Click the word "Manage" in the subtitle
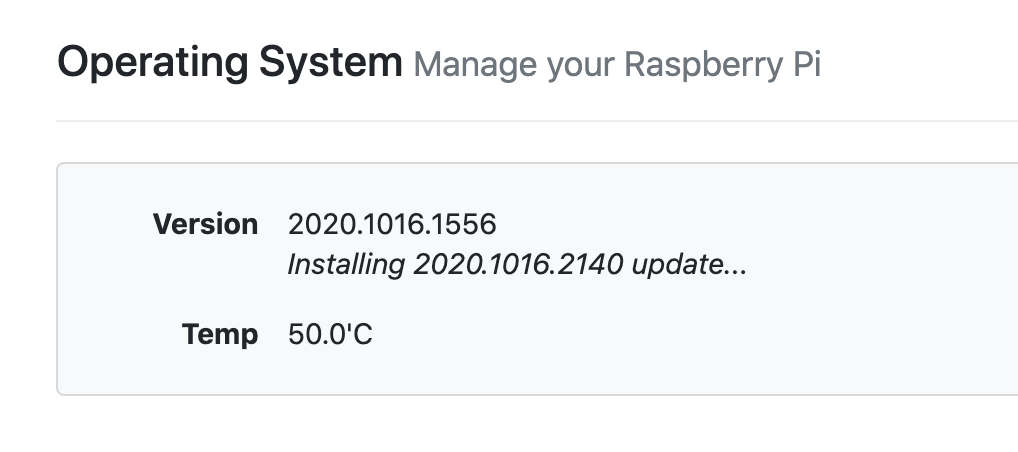The width and height of the screenshot is (1018, 452). [x=474, y=65]
